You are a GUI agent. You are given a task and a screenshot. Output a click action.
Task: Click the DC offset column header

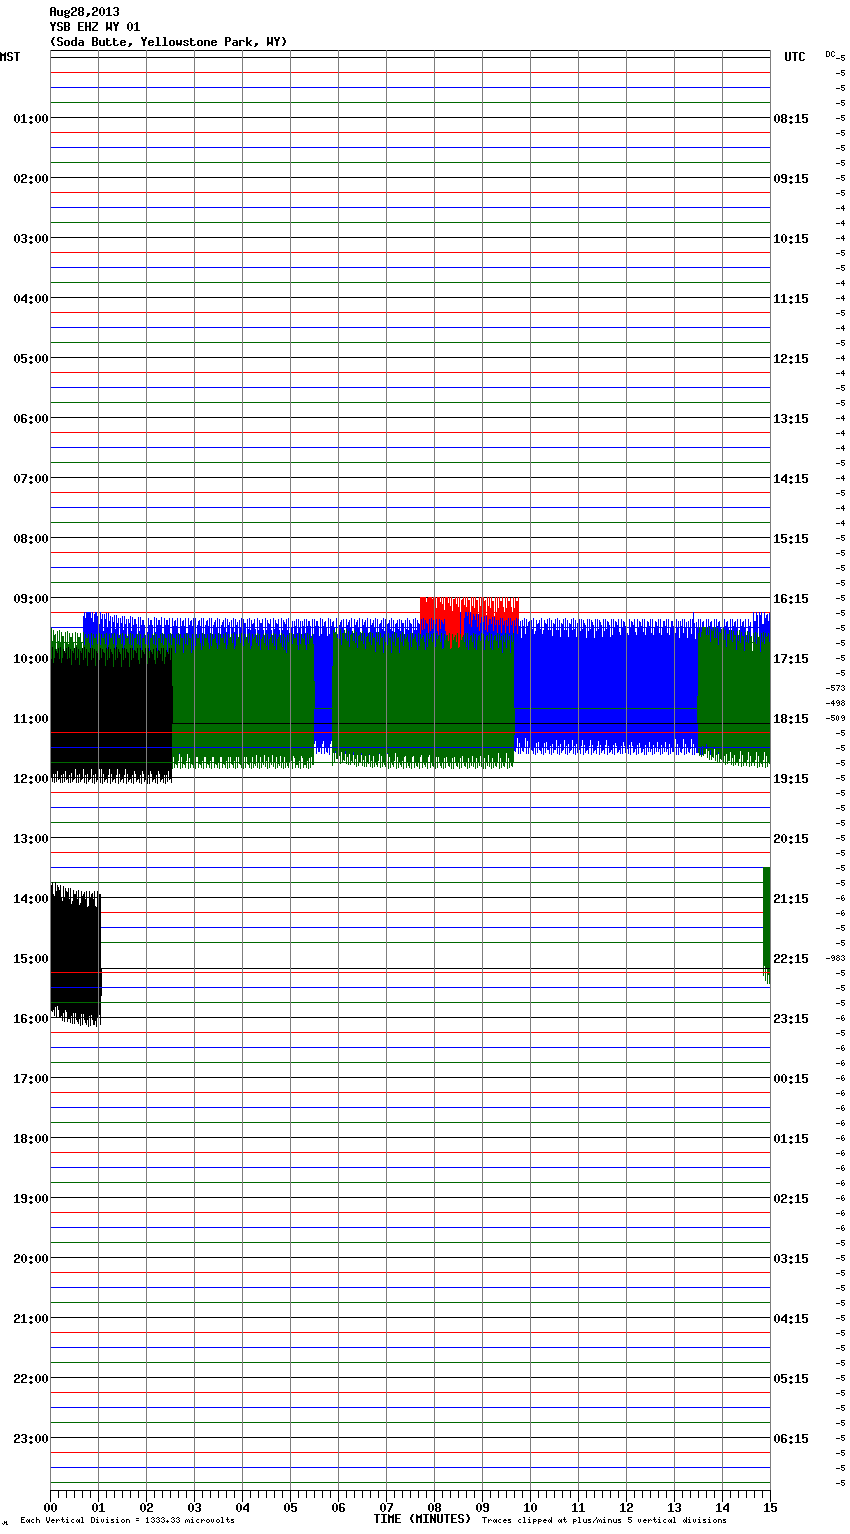[832, 54]
